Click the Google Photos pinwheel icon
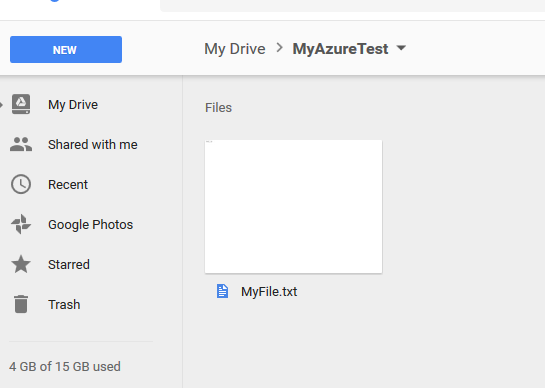Screen dimensions: 545x388 point(21,224)
